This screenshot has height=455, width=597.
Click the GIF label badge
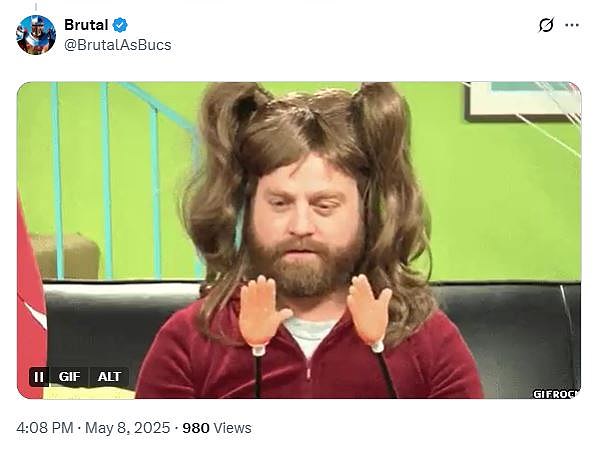click(69, 377)
